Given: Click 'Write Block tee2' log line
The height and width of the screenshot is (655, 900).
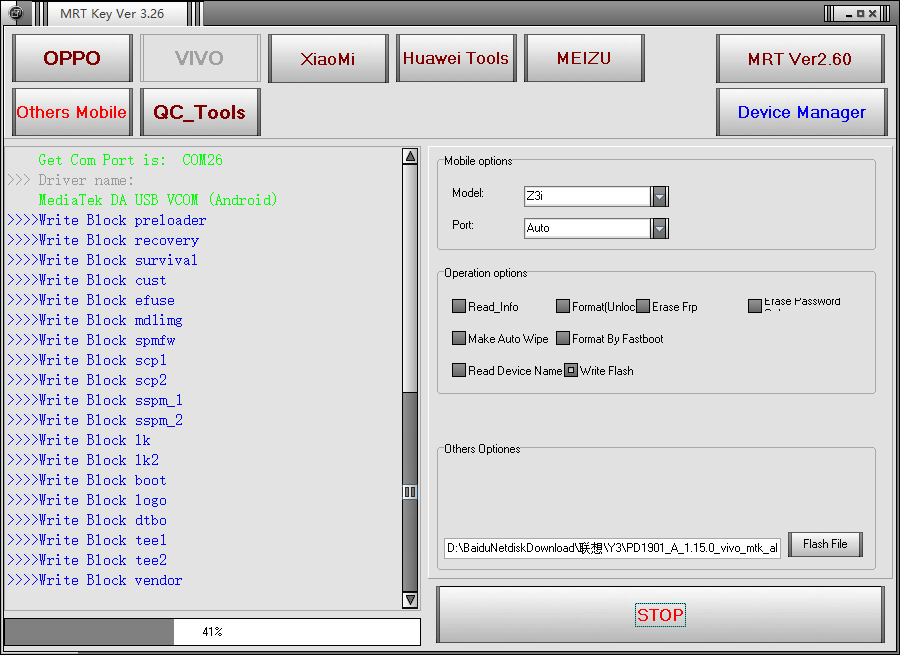Looking at the screenshot, I should pos(87,560).
